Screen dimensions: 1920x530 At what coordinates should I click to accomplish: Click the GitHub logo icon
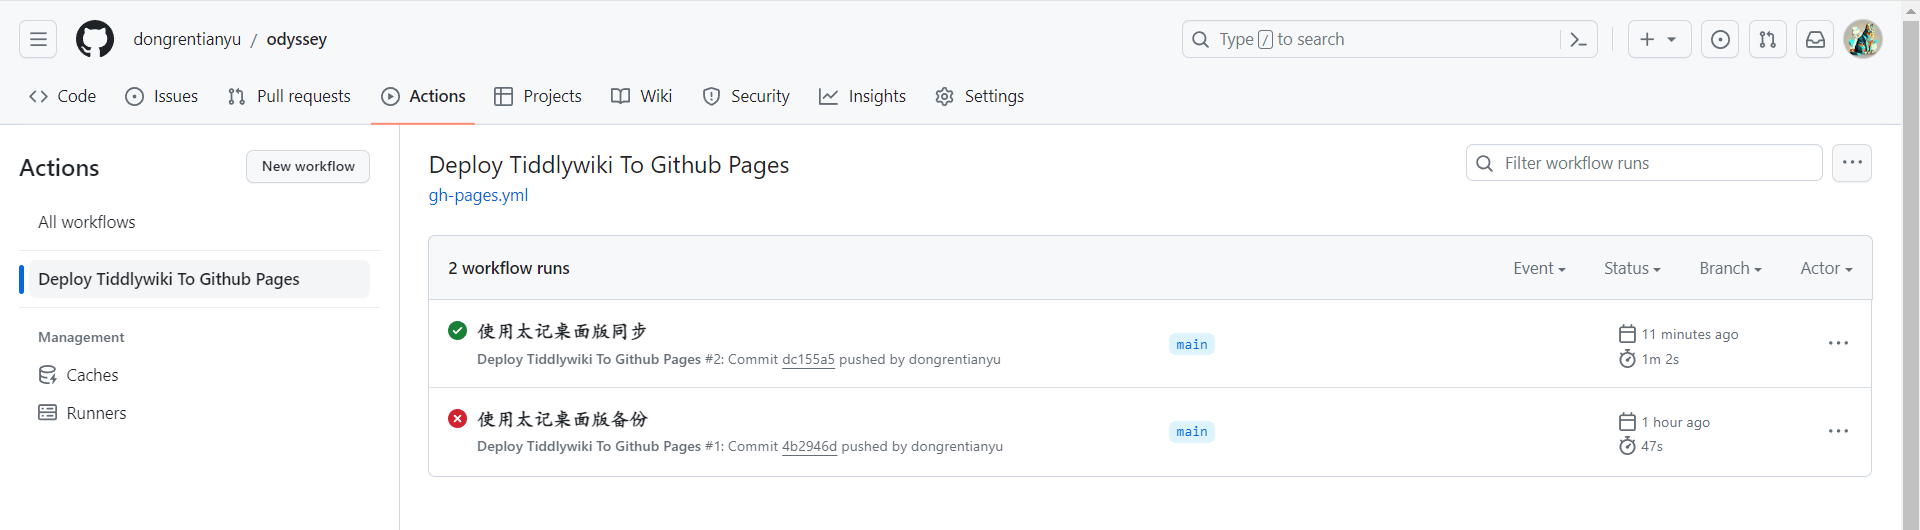pos(95,39)
